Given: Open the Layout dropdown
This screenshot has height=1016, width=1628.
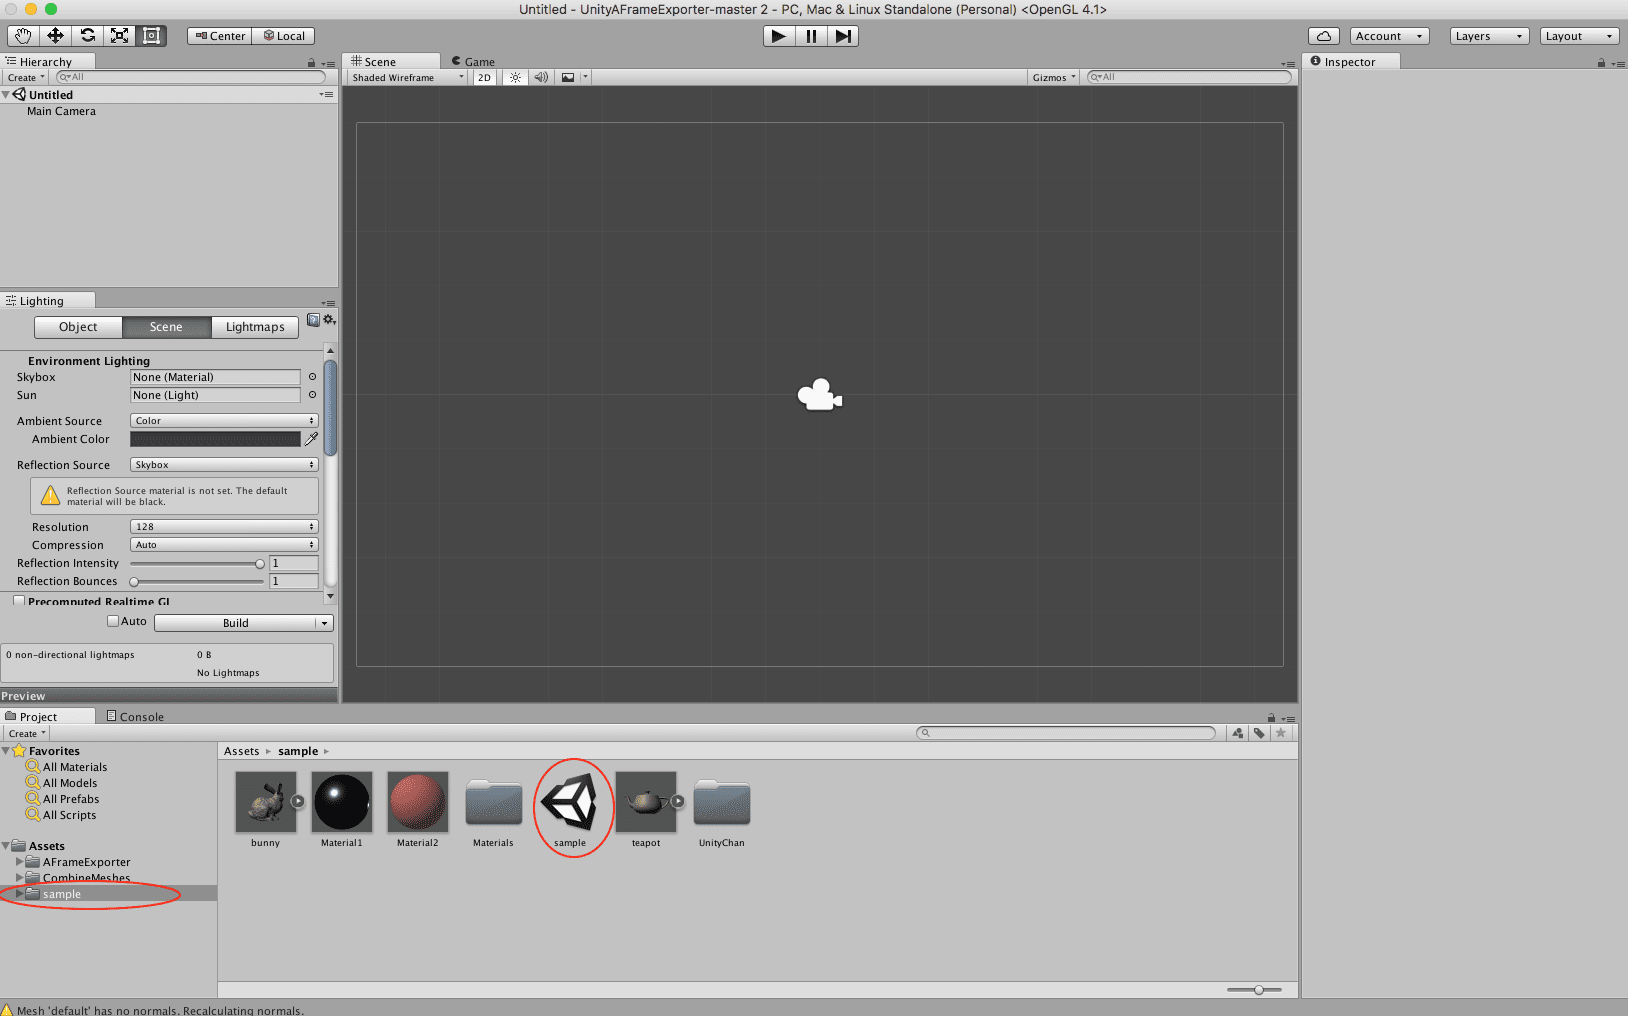Looking at the screenshot, I should pyautogui.click(x=1579, y=36).
